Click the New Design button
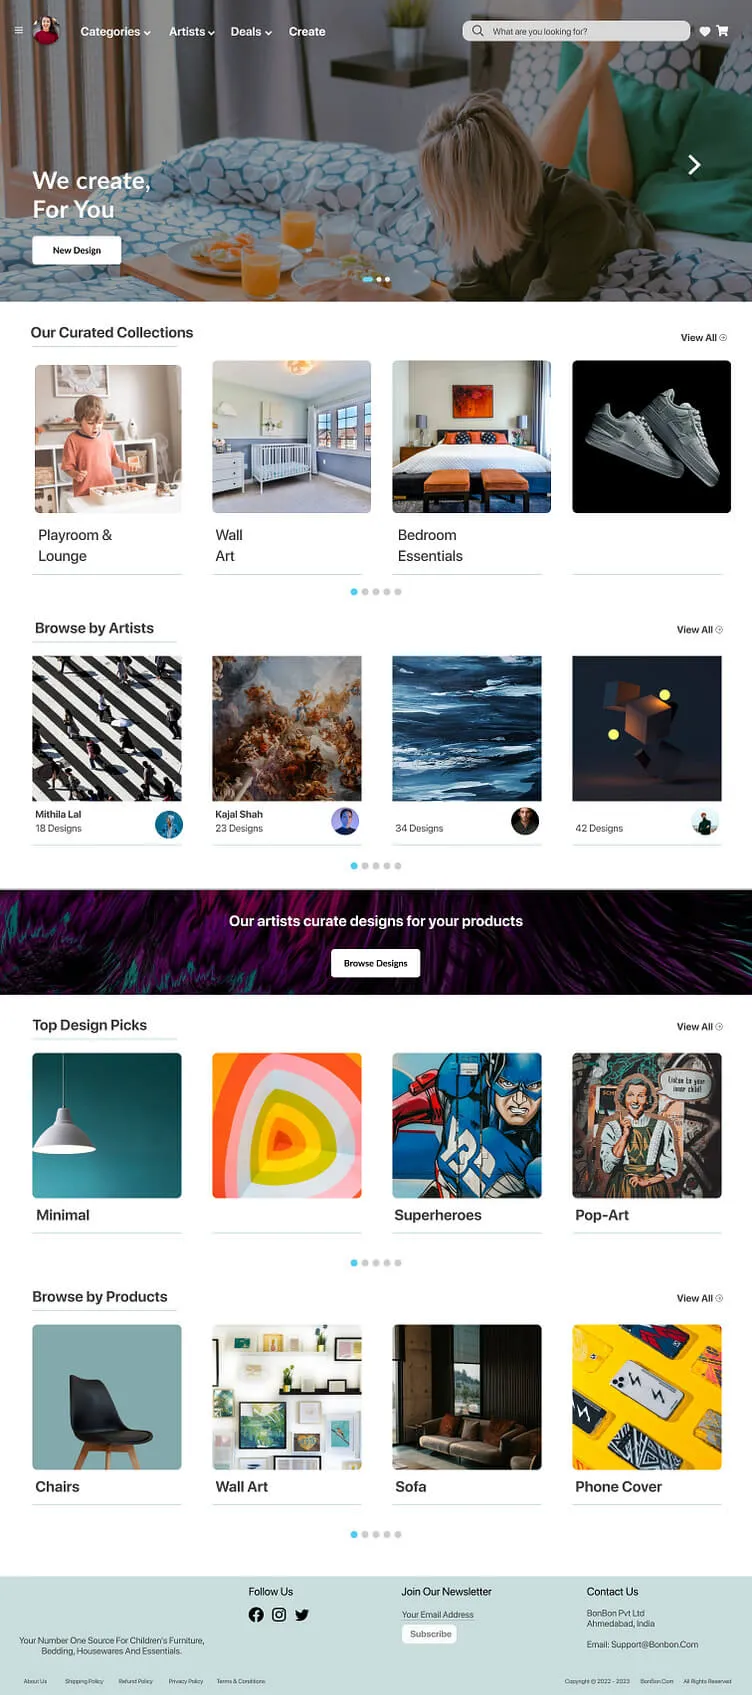 tap(77, 250)
